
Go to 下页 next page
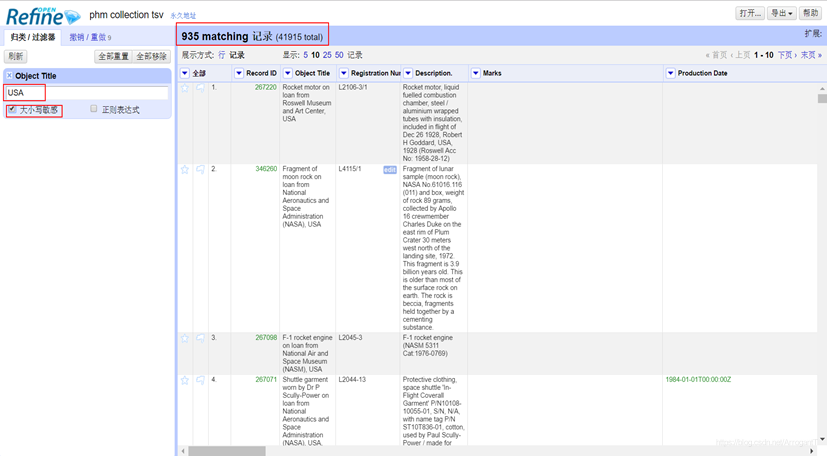click(x=787, y=55)
